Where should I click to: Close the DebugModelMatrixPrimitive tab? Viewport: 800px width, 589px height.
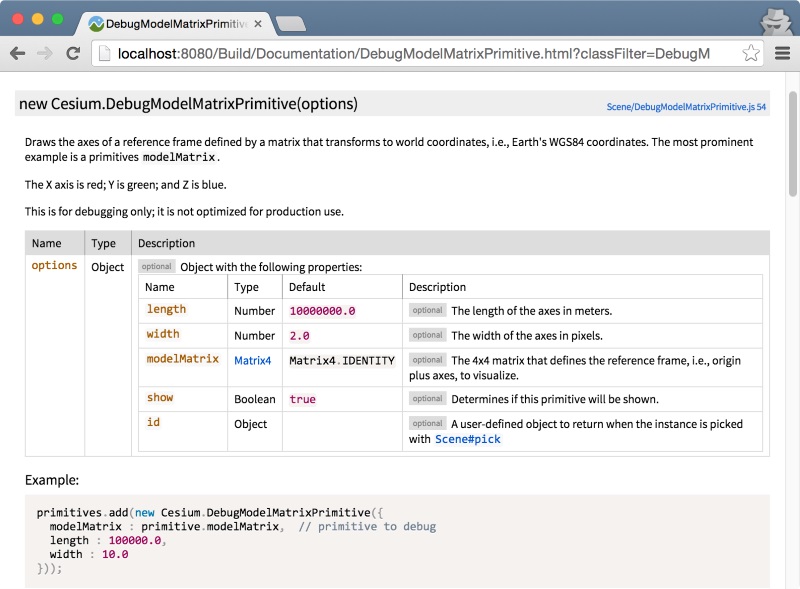tap(256, 22)
